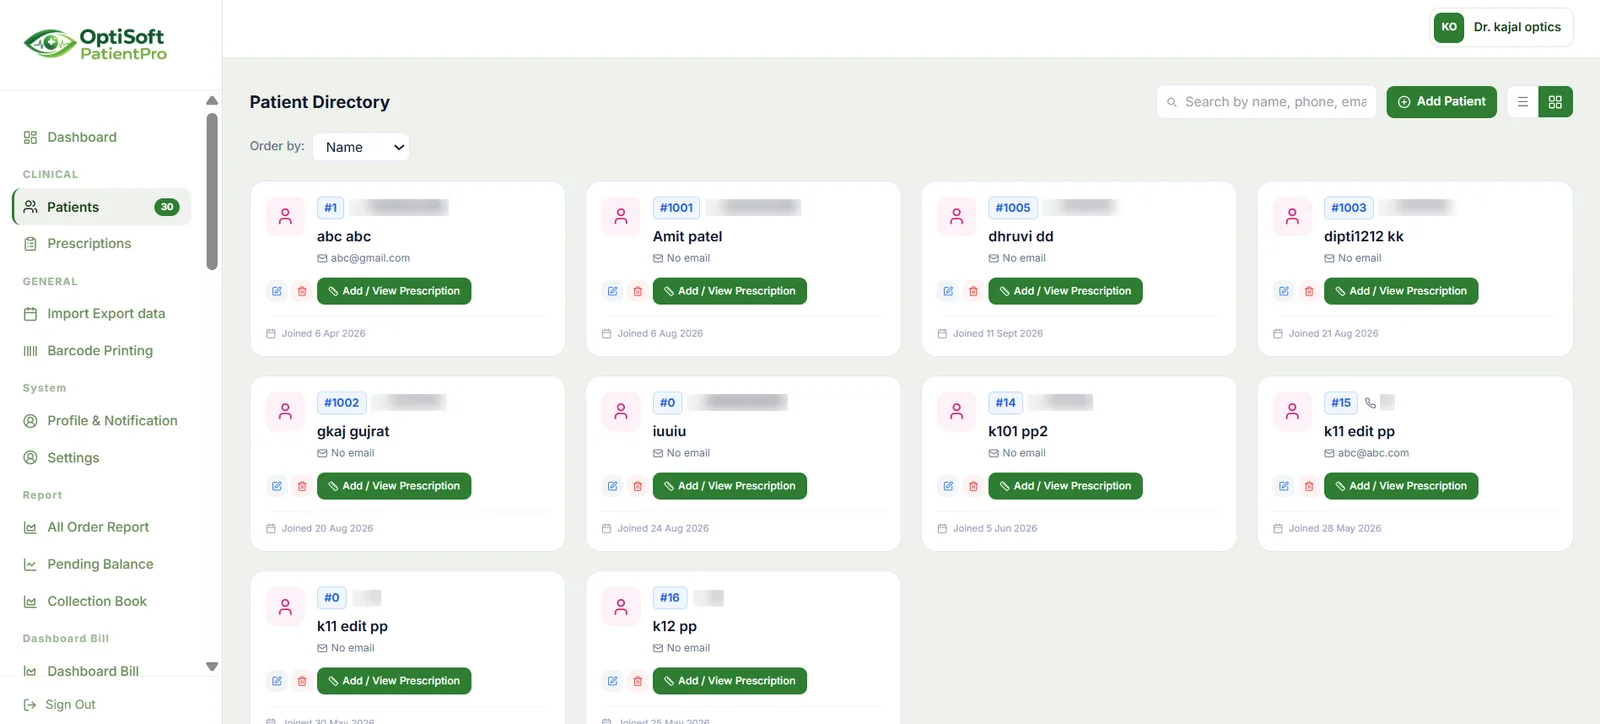Open Pending Balance report
The width and height of the screenshot is (1600, 724).
pos(100,564)
